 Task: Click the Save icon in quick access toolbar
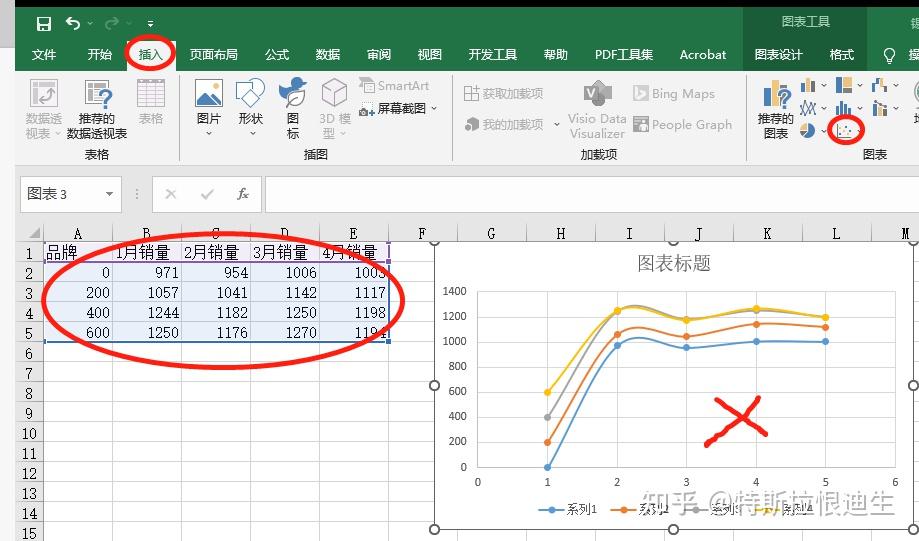[x=43, y=23]
